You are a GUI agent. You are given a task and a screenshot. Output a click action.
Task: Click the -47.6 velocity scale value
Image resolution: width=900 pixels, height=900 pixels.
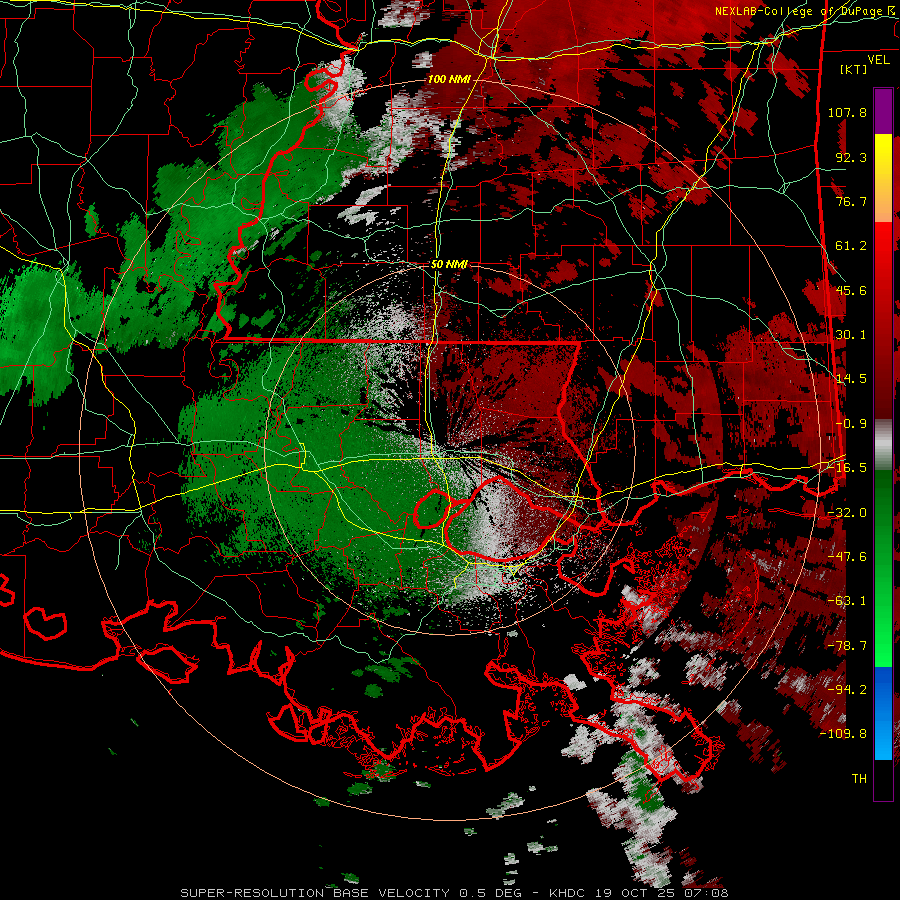point(847,556)
